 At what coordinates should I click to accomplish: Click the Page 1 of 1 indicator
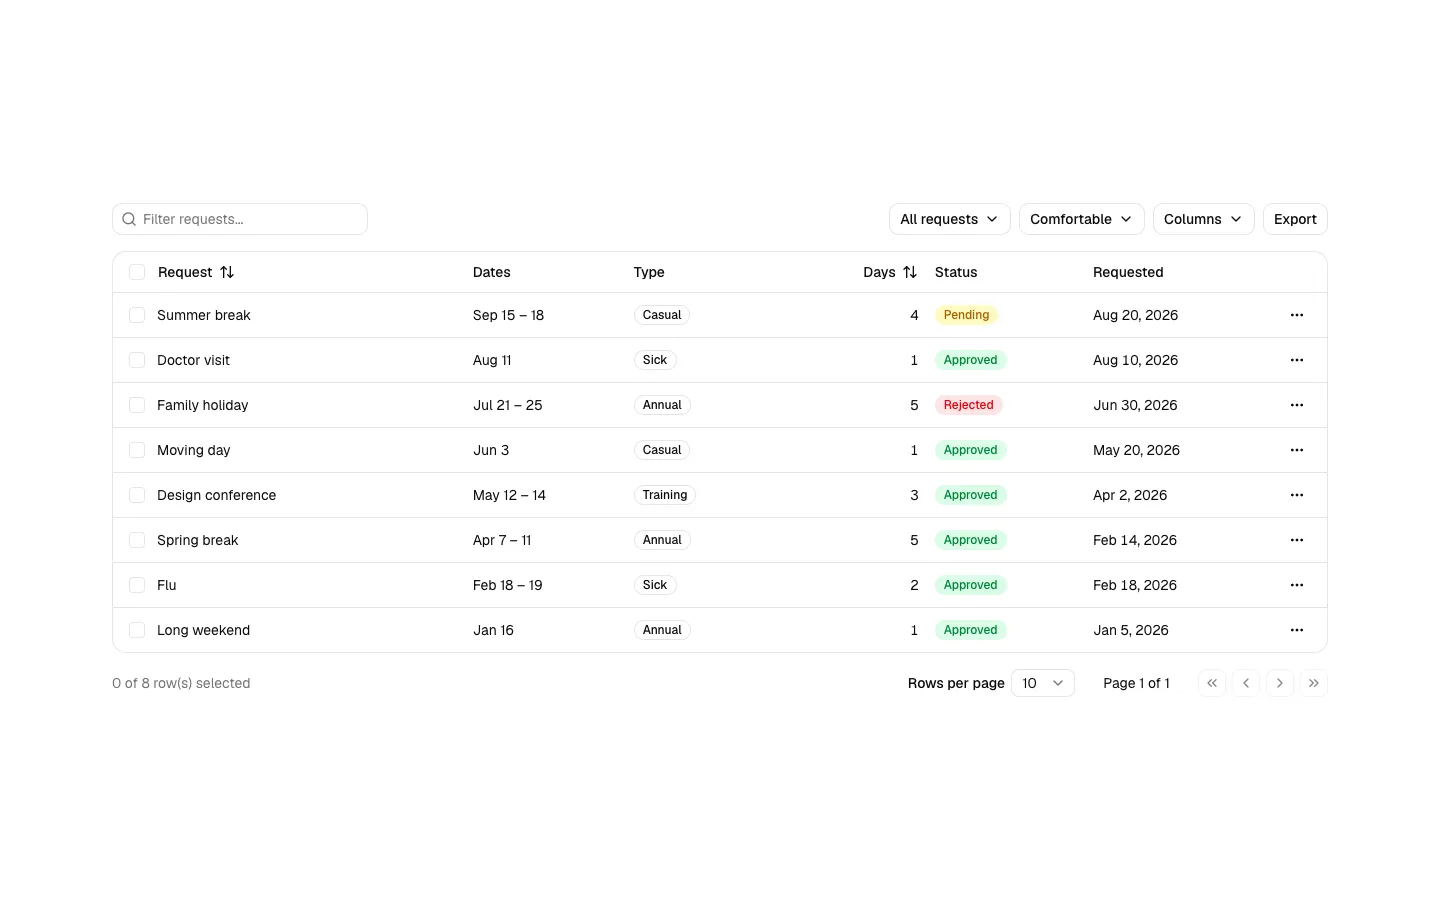pyautogui.click(x=1136, y=683)
